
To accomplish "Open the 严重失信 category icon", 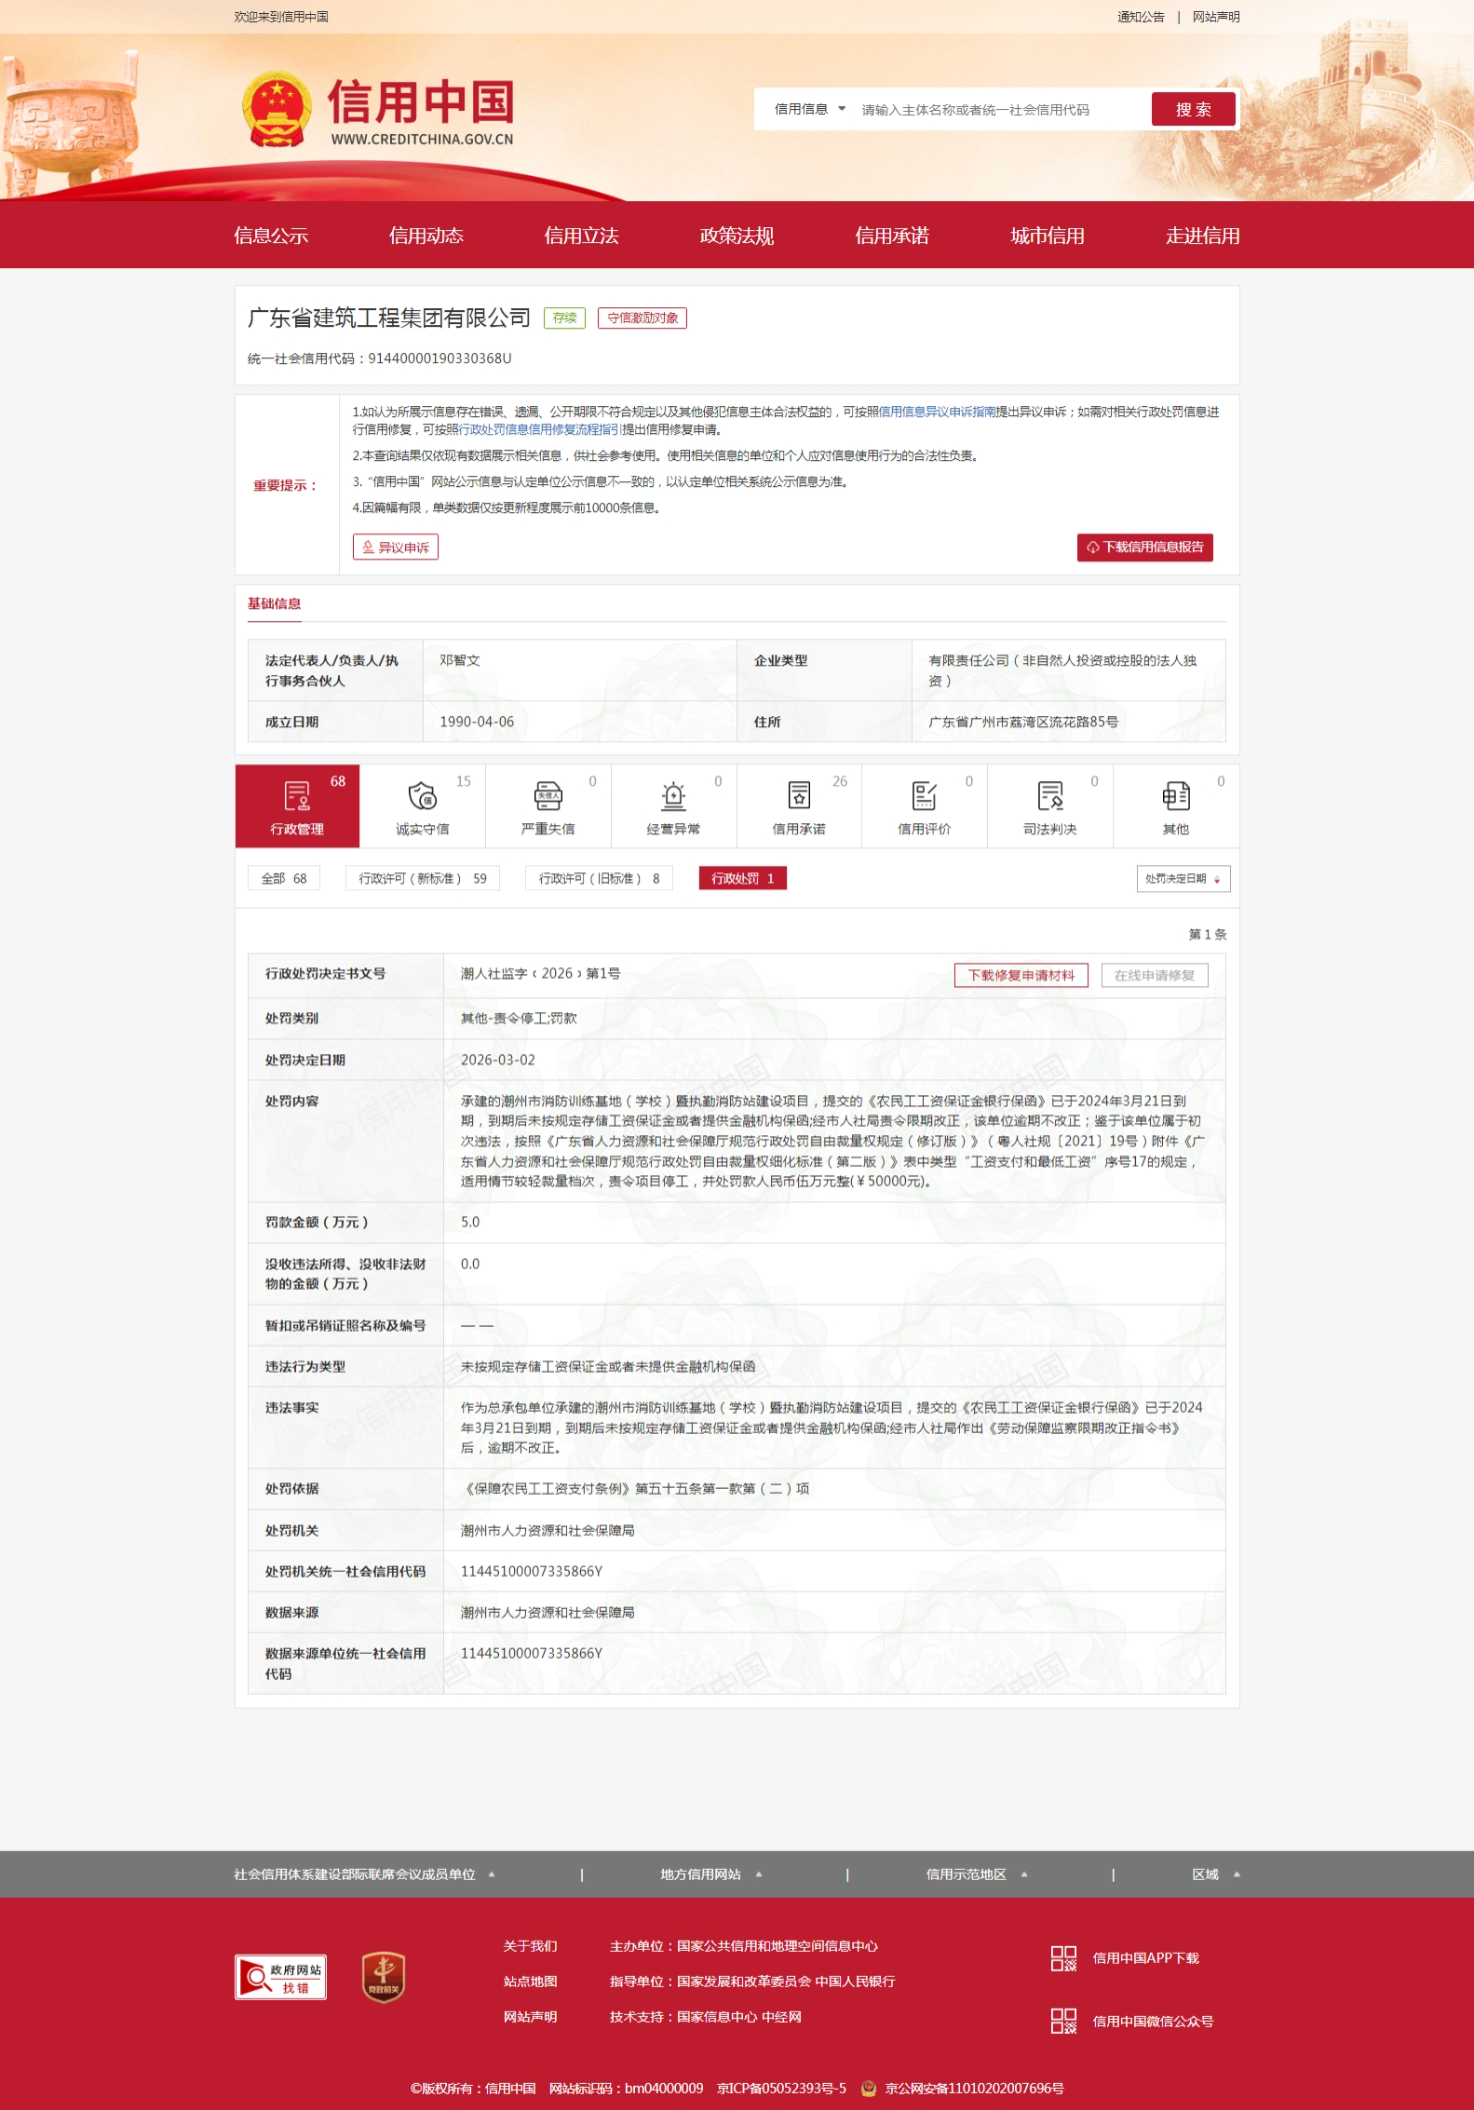I will pyautogui.click(x=548, y=796).
